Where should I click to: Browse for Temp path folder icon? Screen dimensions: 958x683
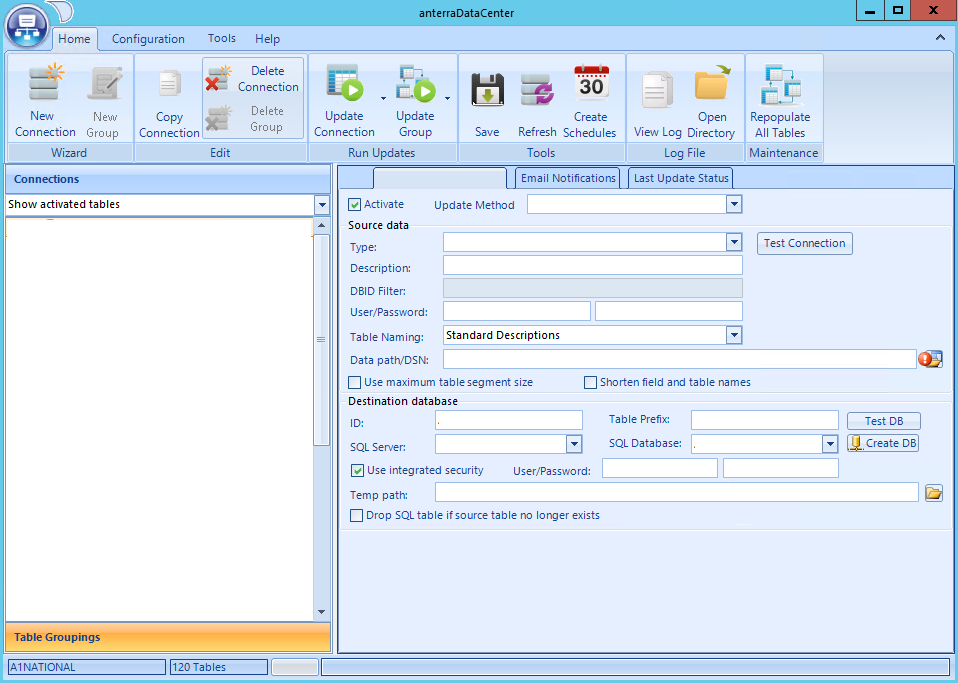[x=933, y=493]
